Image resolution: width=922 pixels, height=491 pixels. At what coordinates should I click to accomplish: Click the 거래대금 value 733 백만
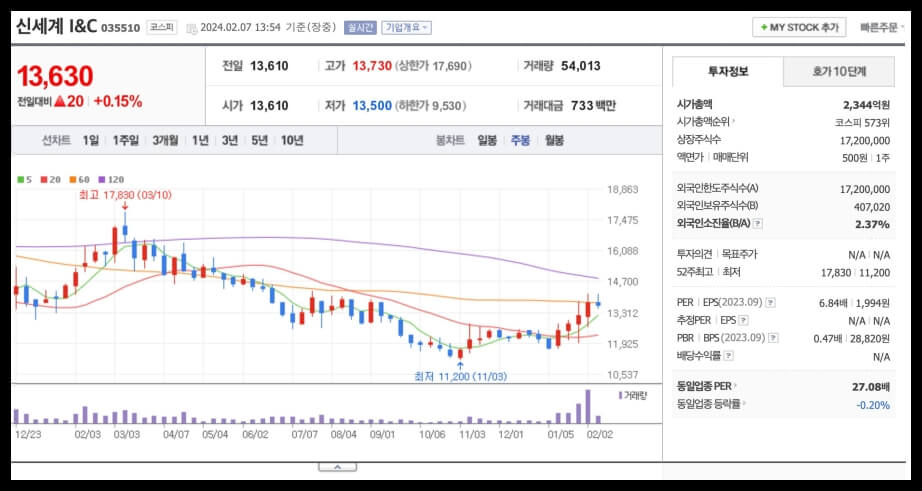coord(593,106)
